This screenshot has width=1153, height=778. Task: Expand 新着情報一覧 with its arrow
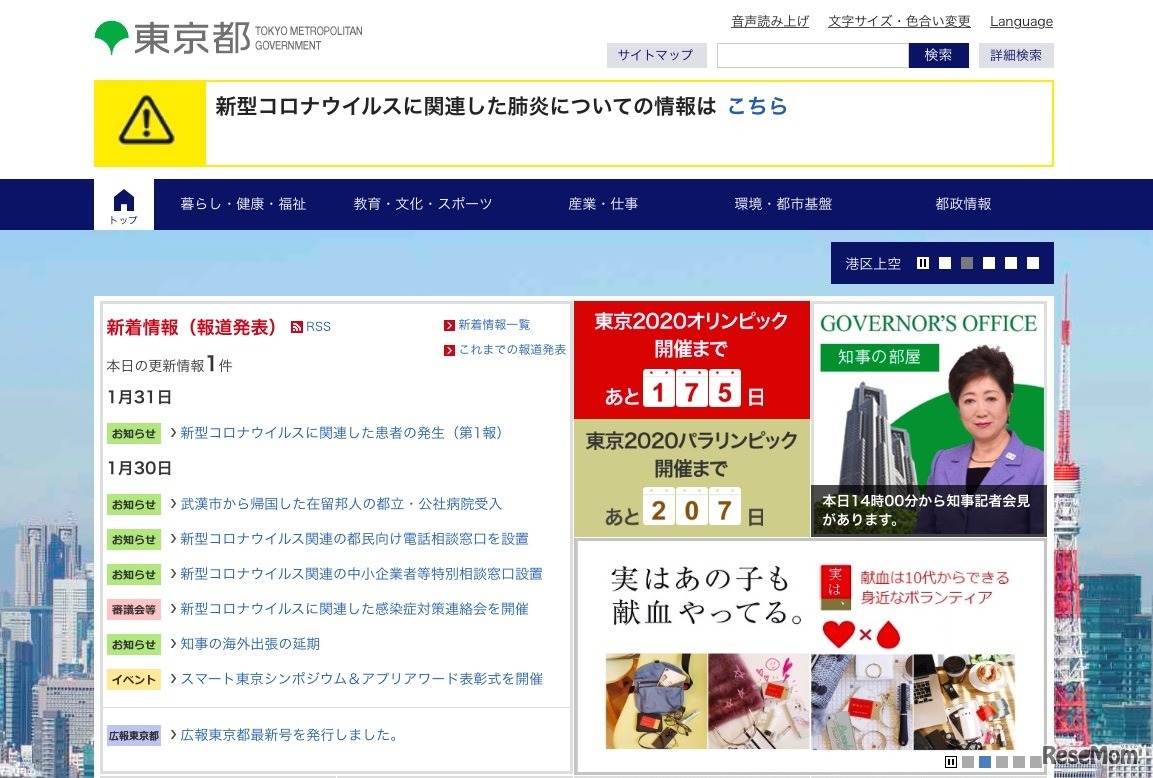point(448,324)
